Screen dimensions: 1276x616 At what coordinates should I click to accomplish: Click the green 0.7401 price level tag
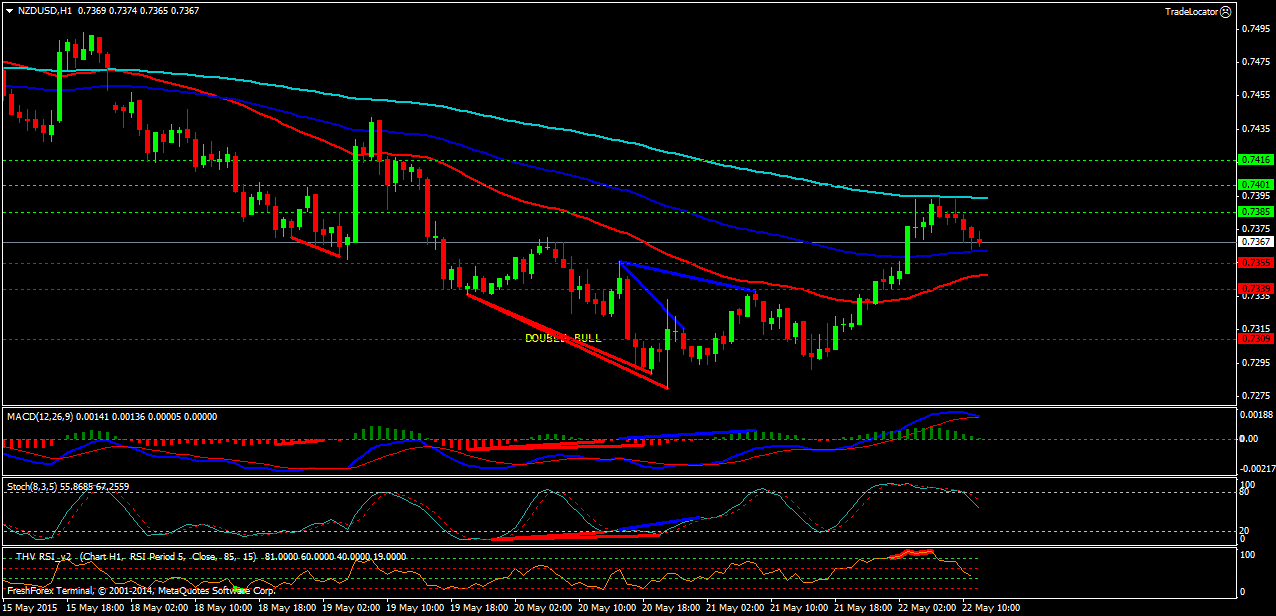click(x=1255, y=185)
